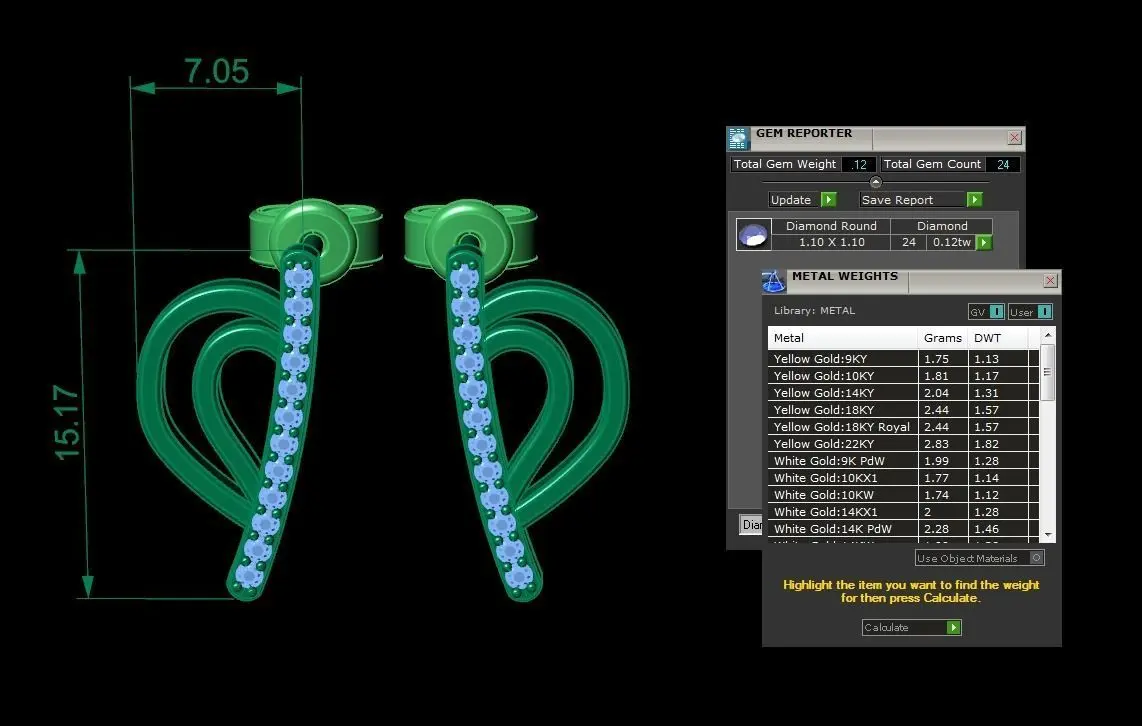Toggle the User library switch
The image size is (1142, 726).
coord(1044,312)
